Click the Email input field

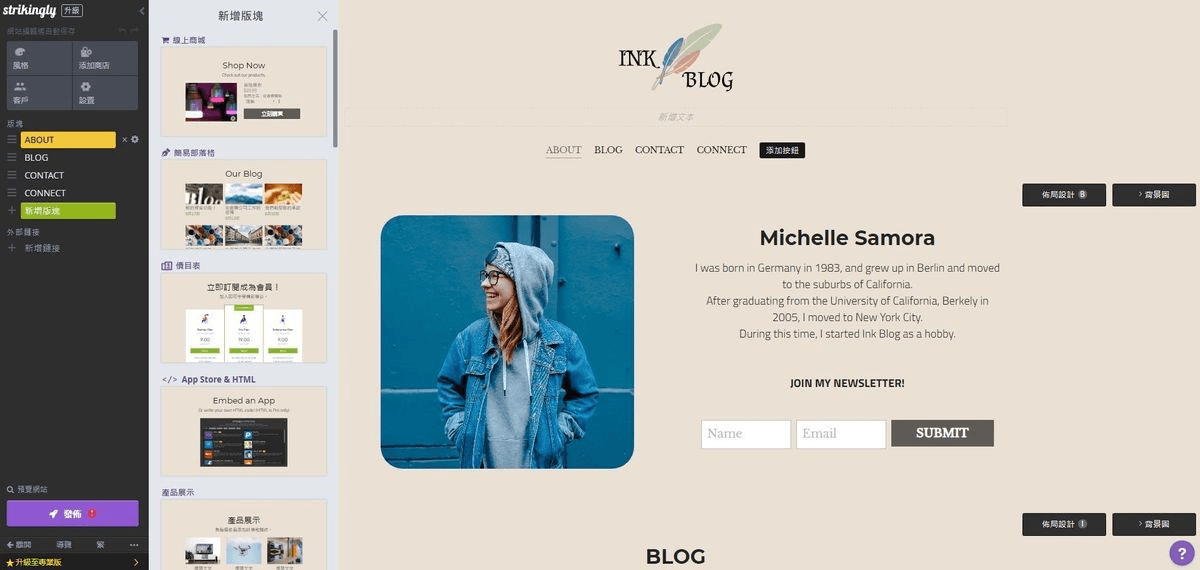point(841,434)
